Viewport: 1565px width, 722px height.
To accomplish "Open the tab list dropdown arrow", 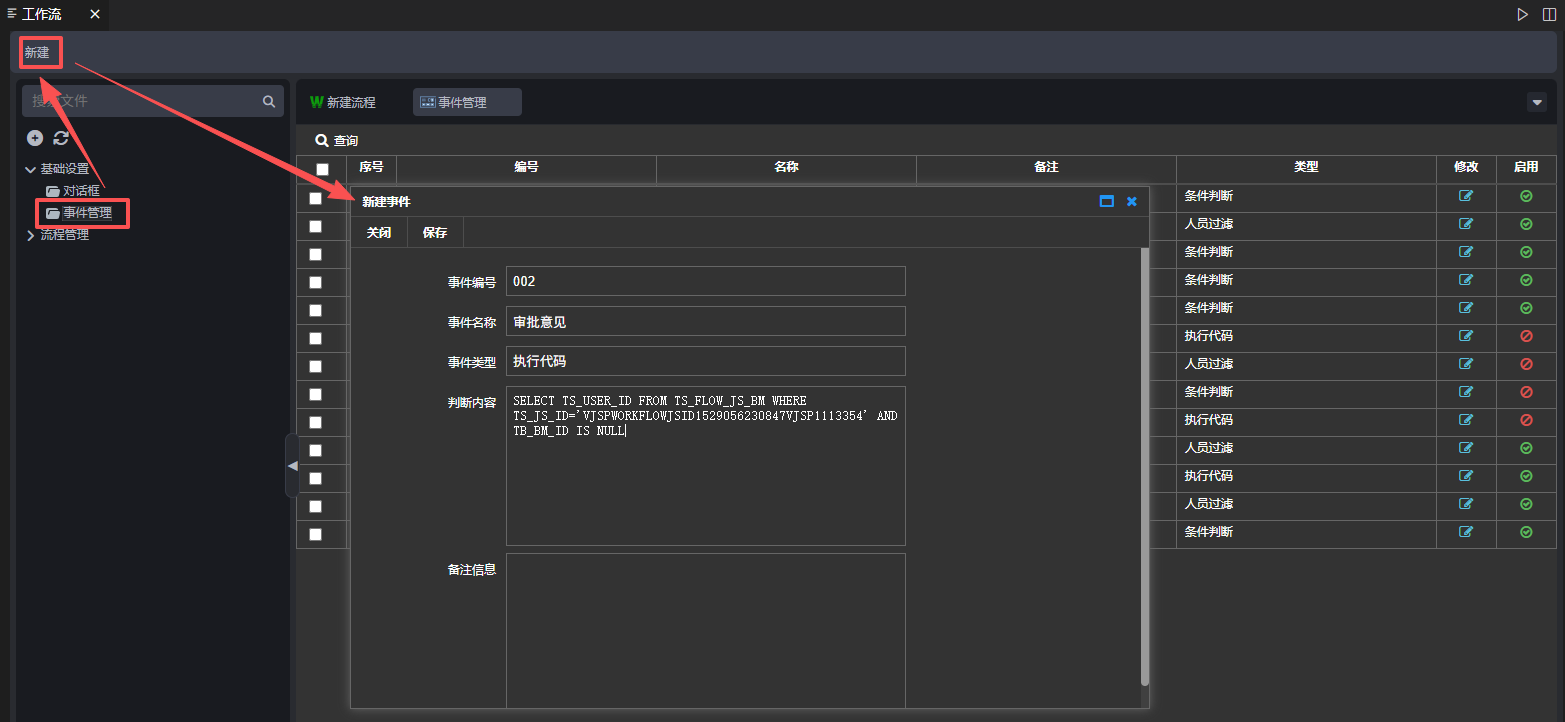I will (x=1537, y=102).
